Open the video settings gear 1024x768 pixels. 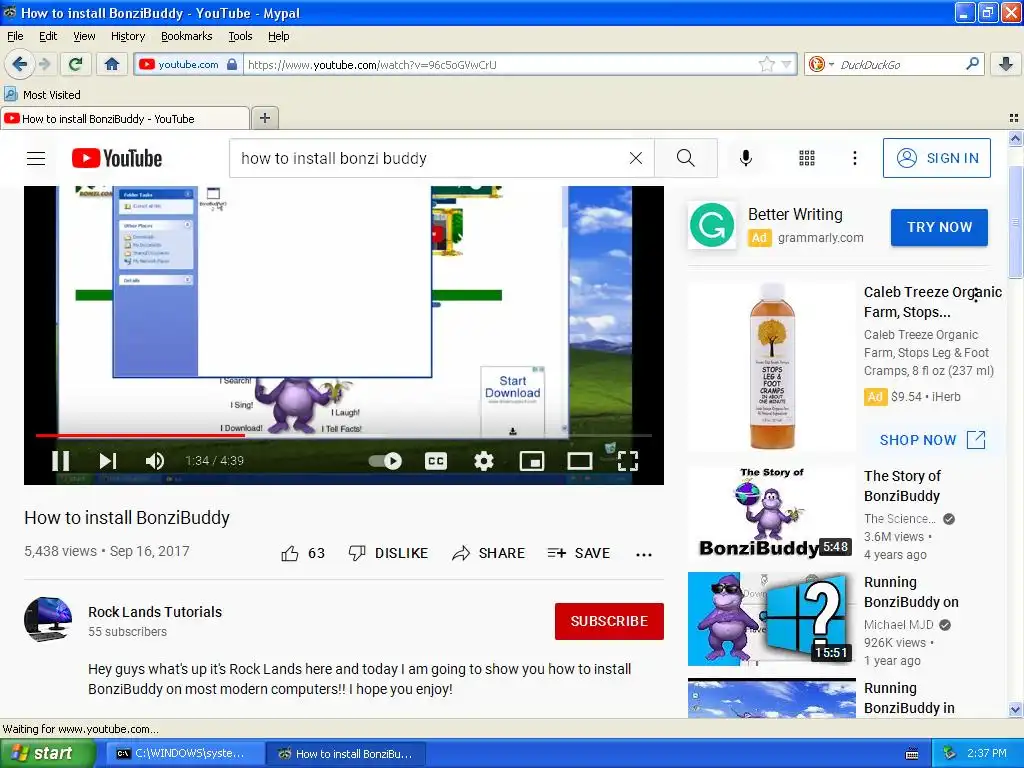coord(484,461)
